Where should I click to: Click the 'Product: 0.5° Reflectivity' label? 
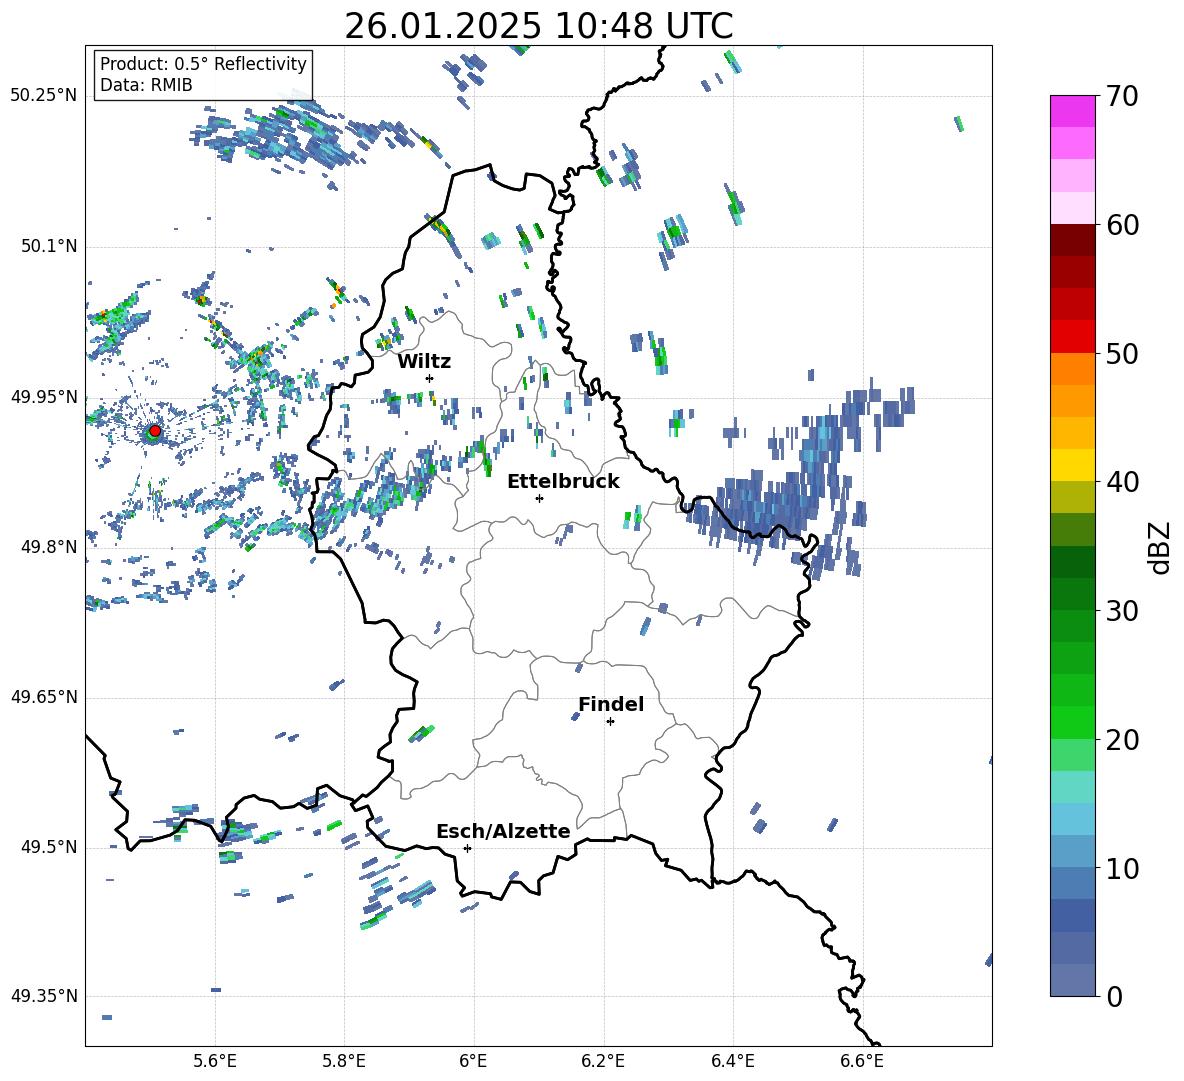(203, 64)
